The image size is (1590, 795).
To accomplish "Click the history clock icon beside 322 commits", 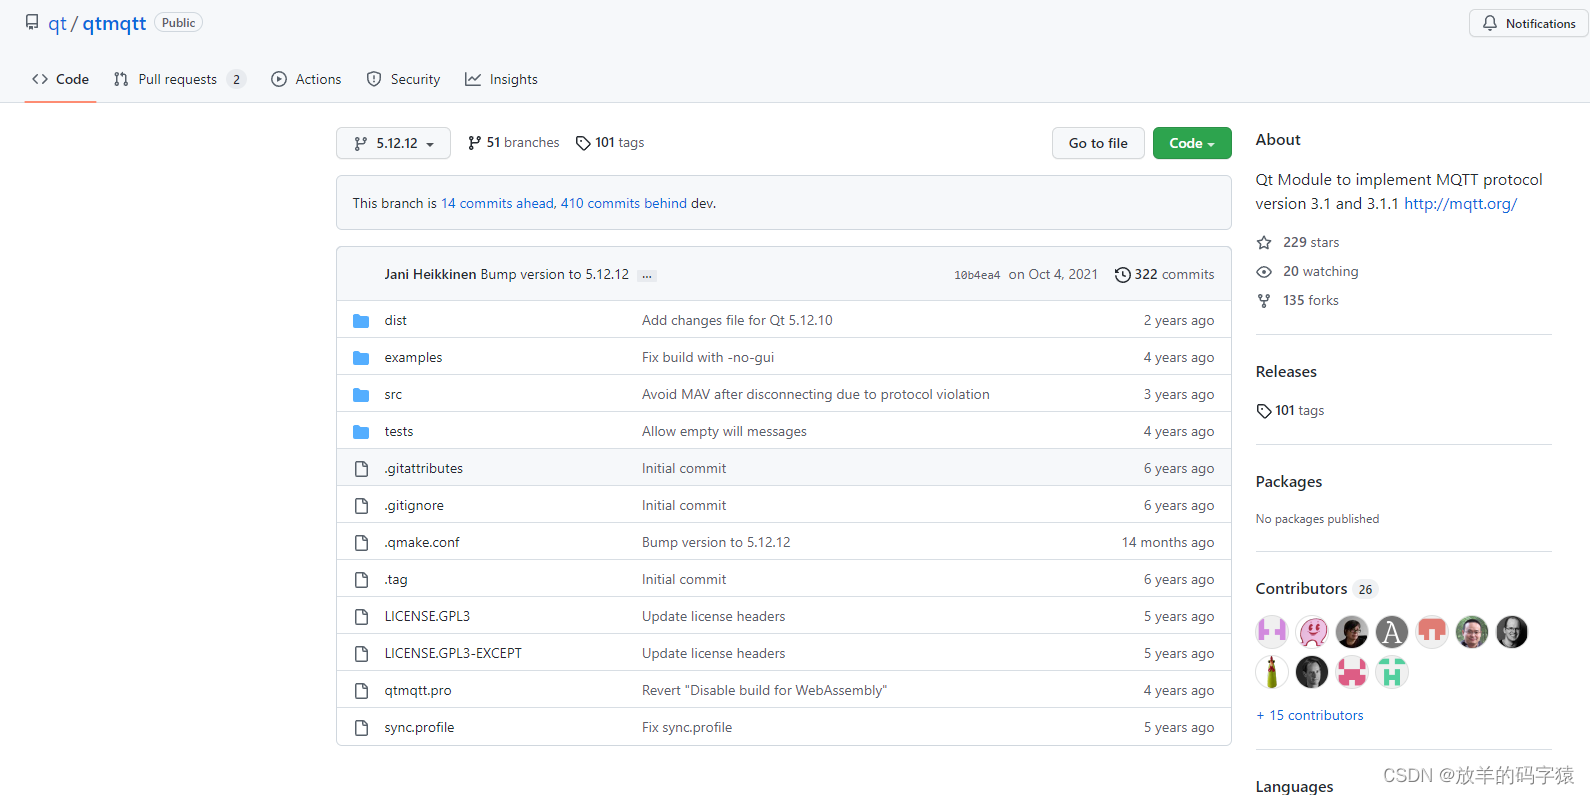I will click(x=1122, y=275).
